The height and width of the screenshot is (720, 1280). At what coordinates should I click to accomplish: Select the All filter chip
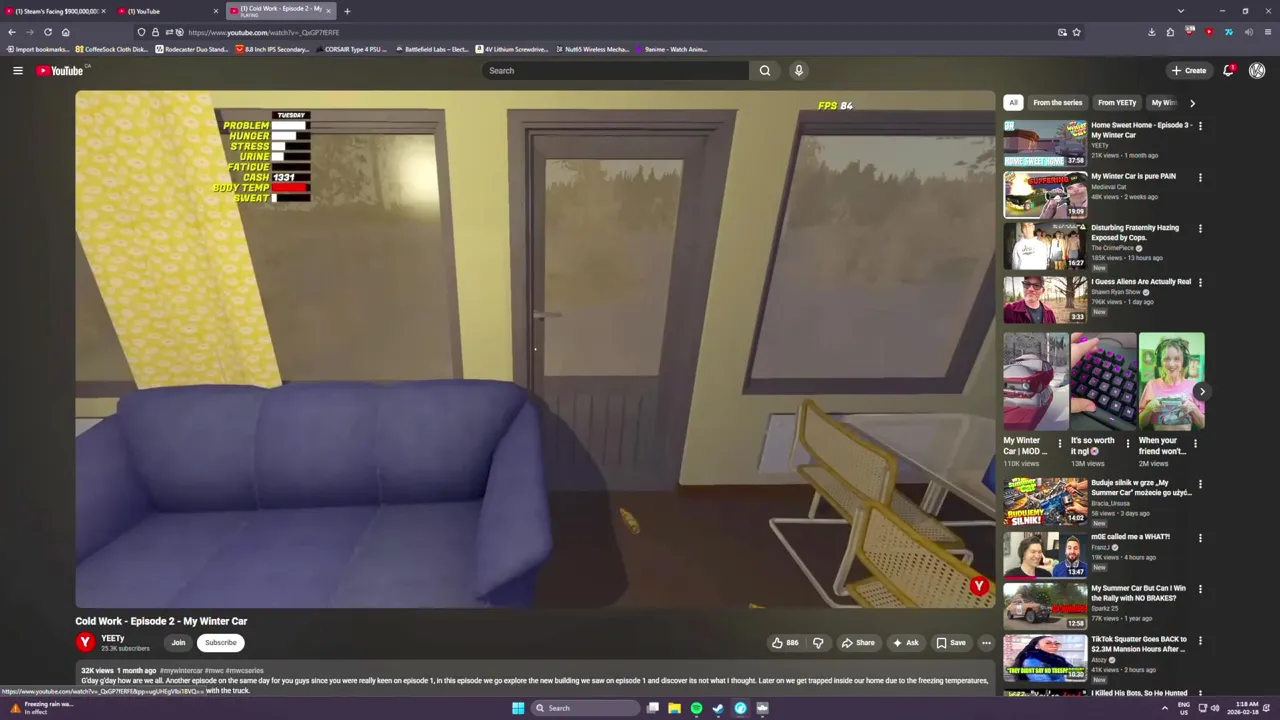tap(1013, 102)
